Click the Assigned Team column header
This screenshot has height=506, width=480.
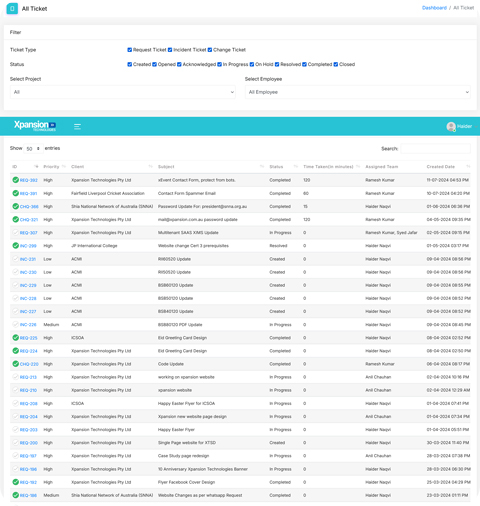382,167
